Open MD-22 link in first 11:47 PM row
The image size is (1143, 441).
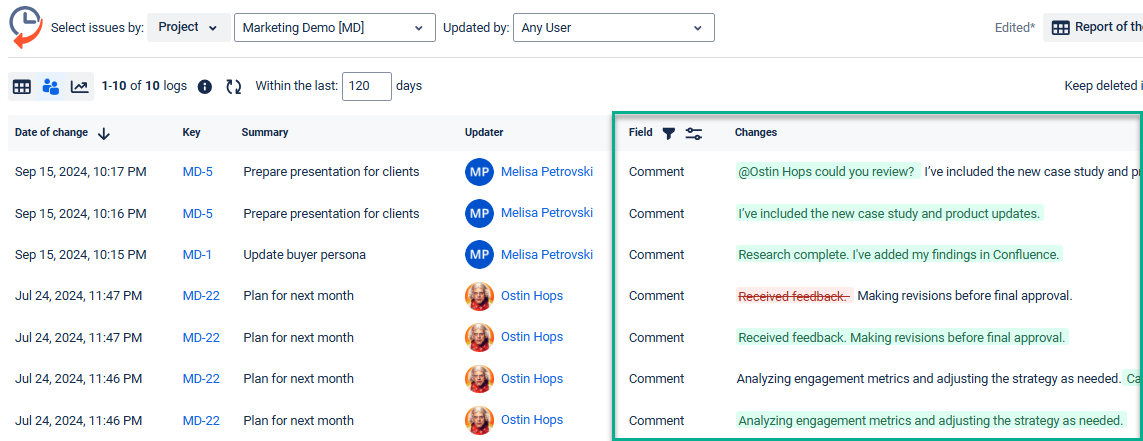coord(201,296)
